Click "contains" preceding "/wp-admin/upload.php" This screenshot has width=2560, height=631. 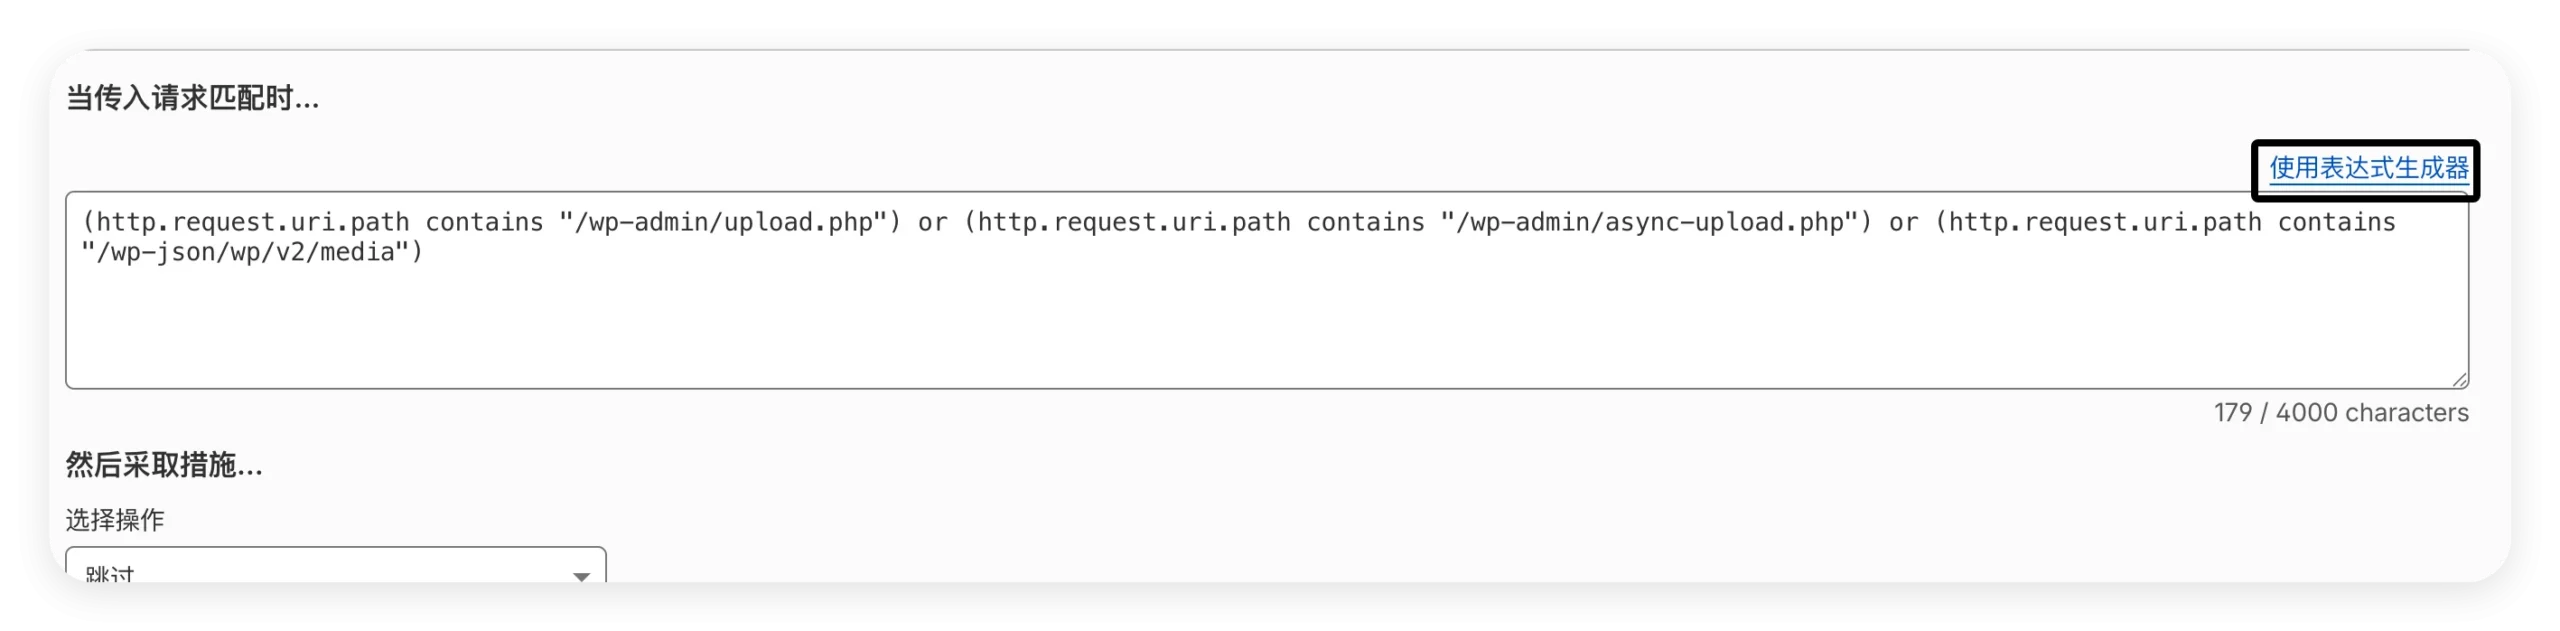485,222
